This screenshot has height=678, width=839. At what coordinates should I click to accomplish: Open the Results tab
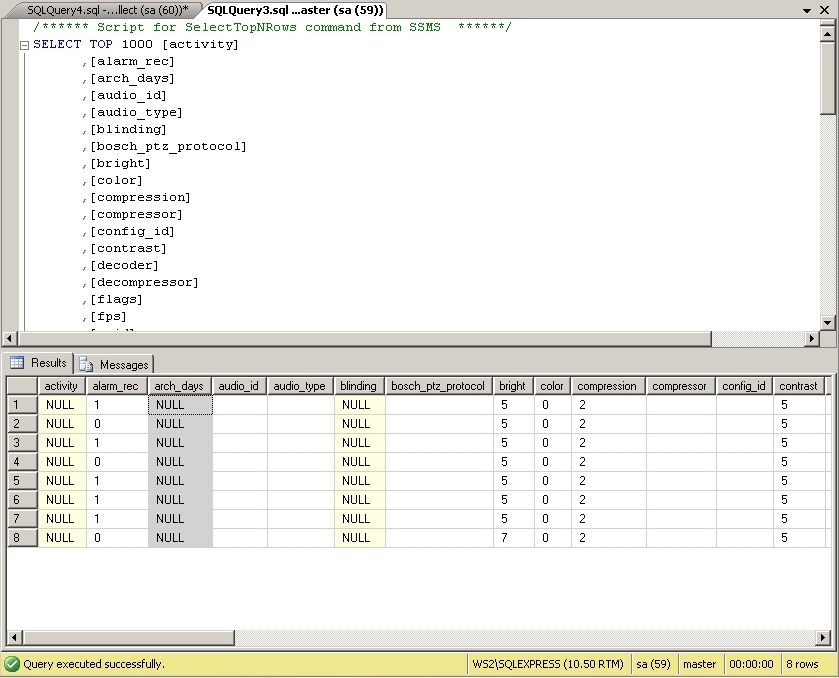[x=38, y=363]
